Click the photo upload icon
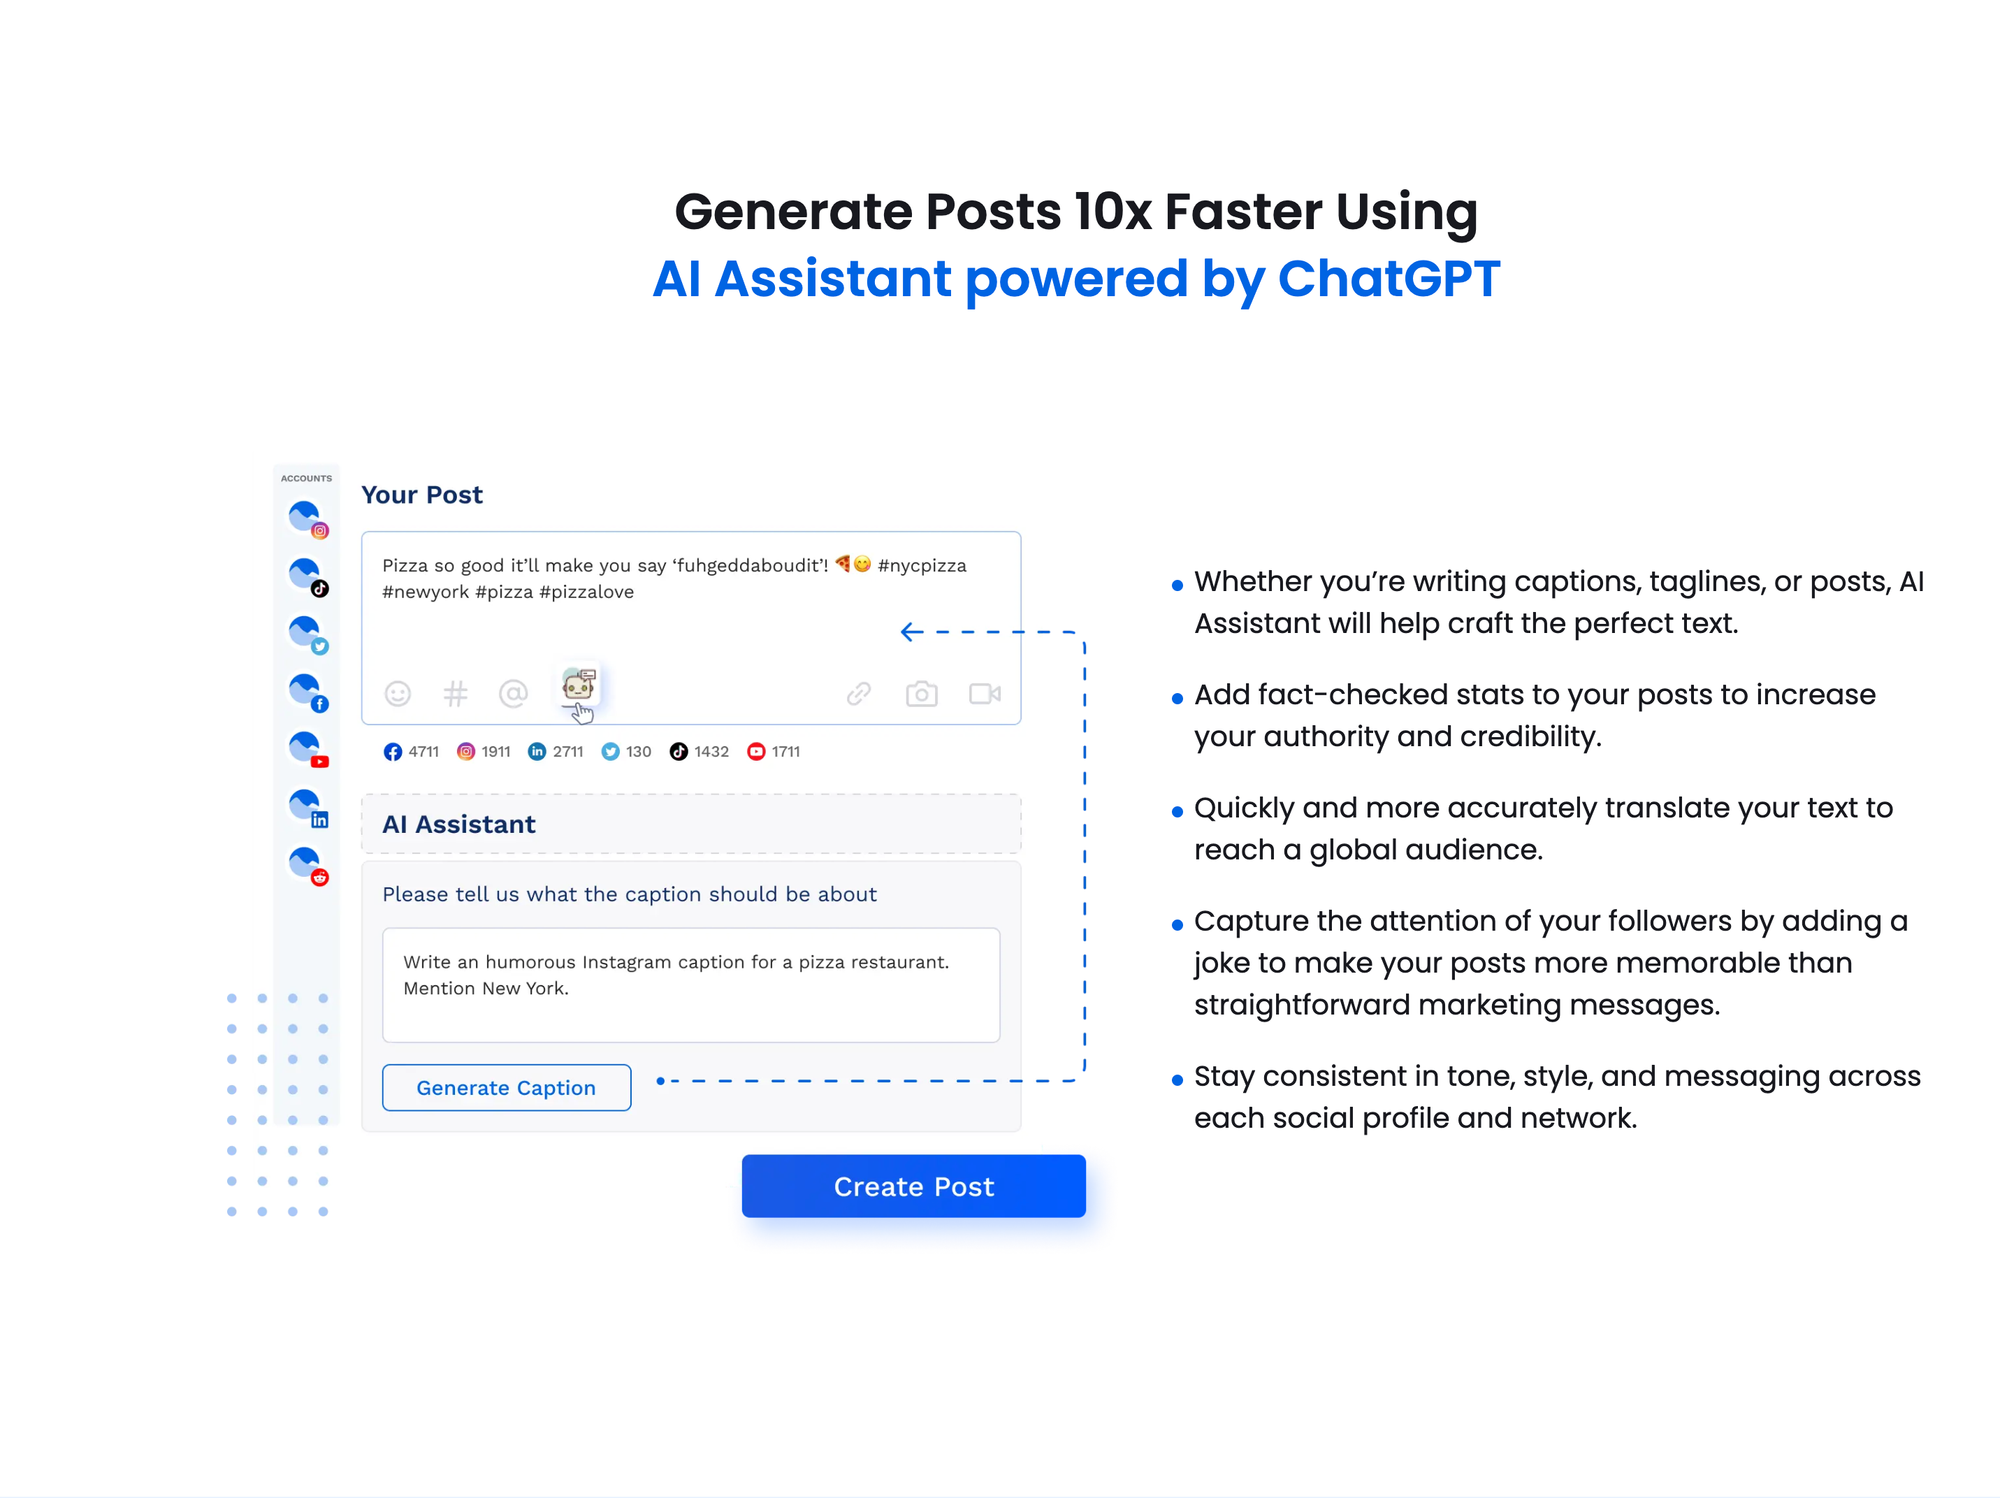The image size is (2000, 1498). pos(921,691)
